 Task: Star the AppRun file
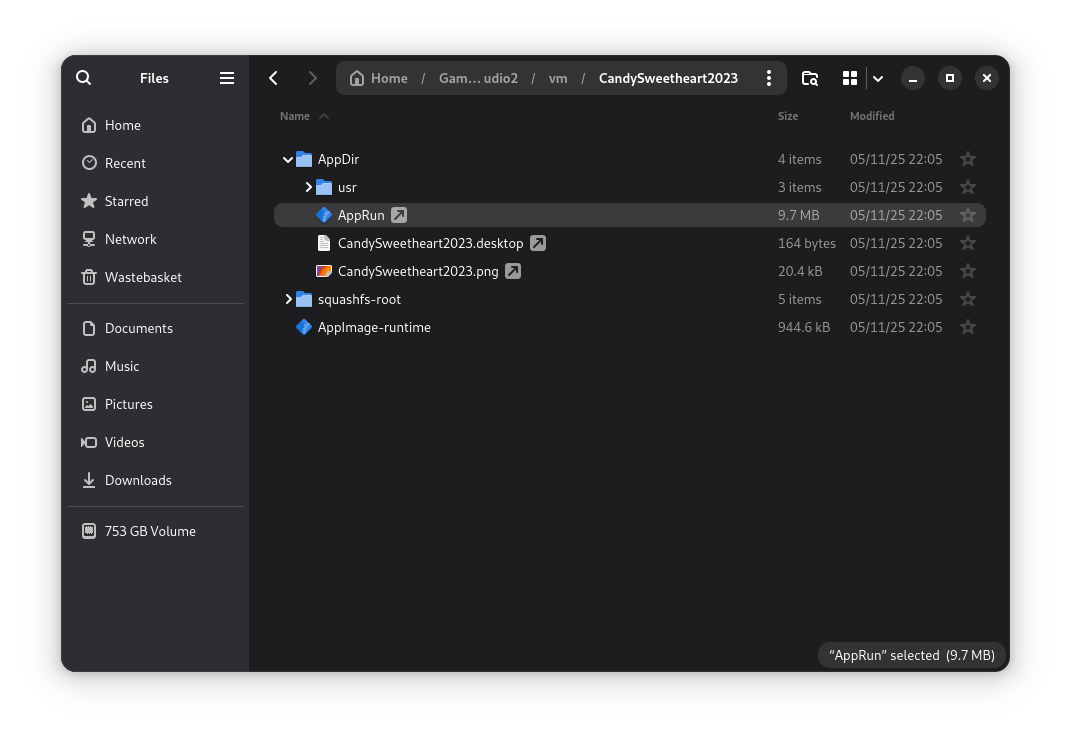coord(967,214)
